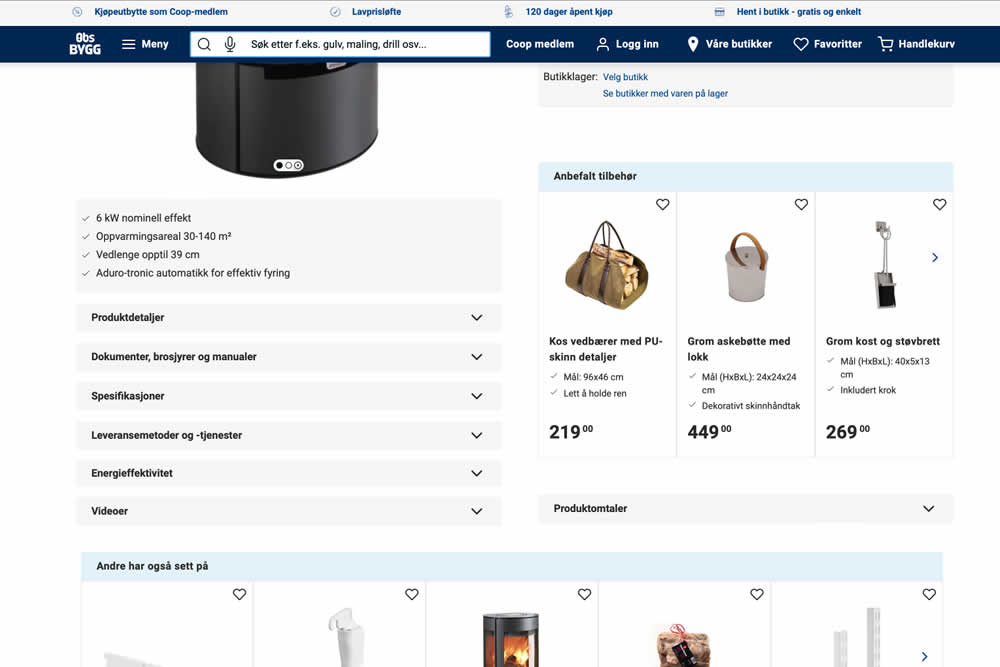
Task: Click the Obs BYGG logo
Action: (x=85, y=44)
